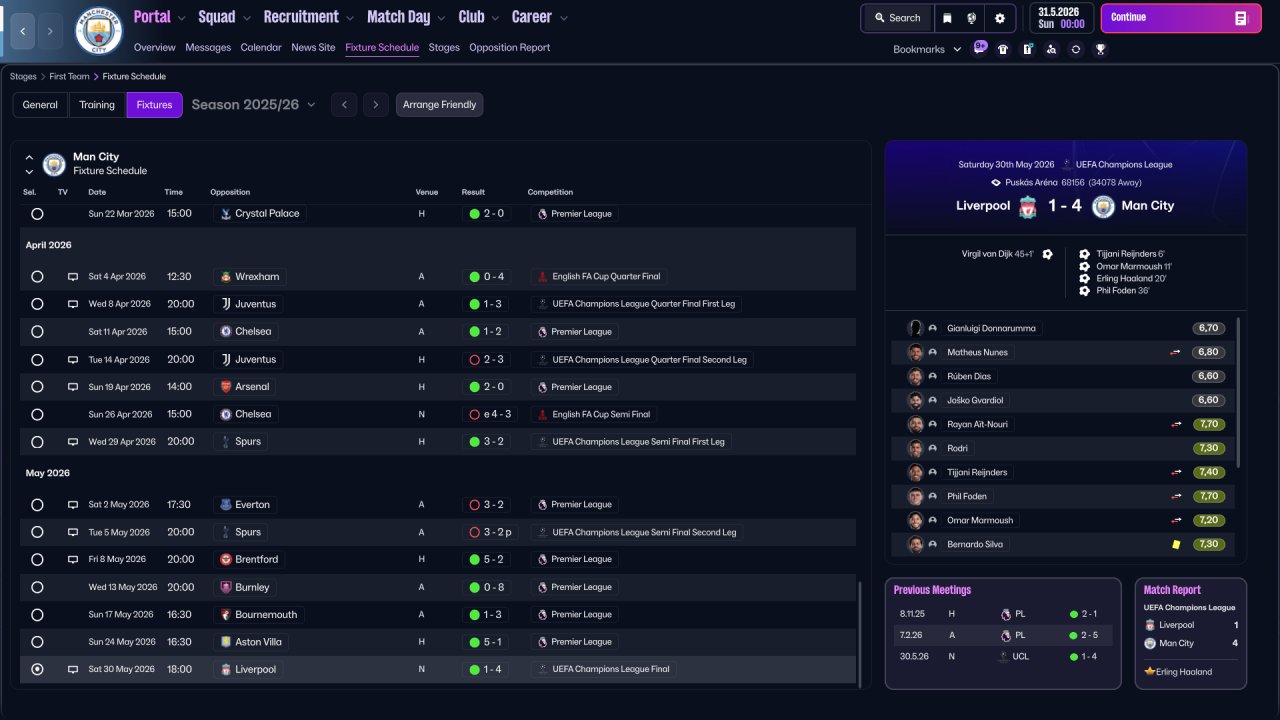Click the star icon beside Erling Haaland
Screen dimensions: 1280x720
pos(1150,672)
